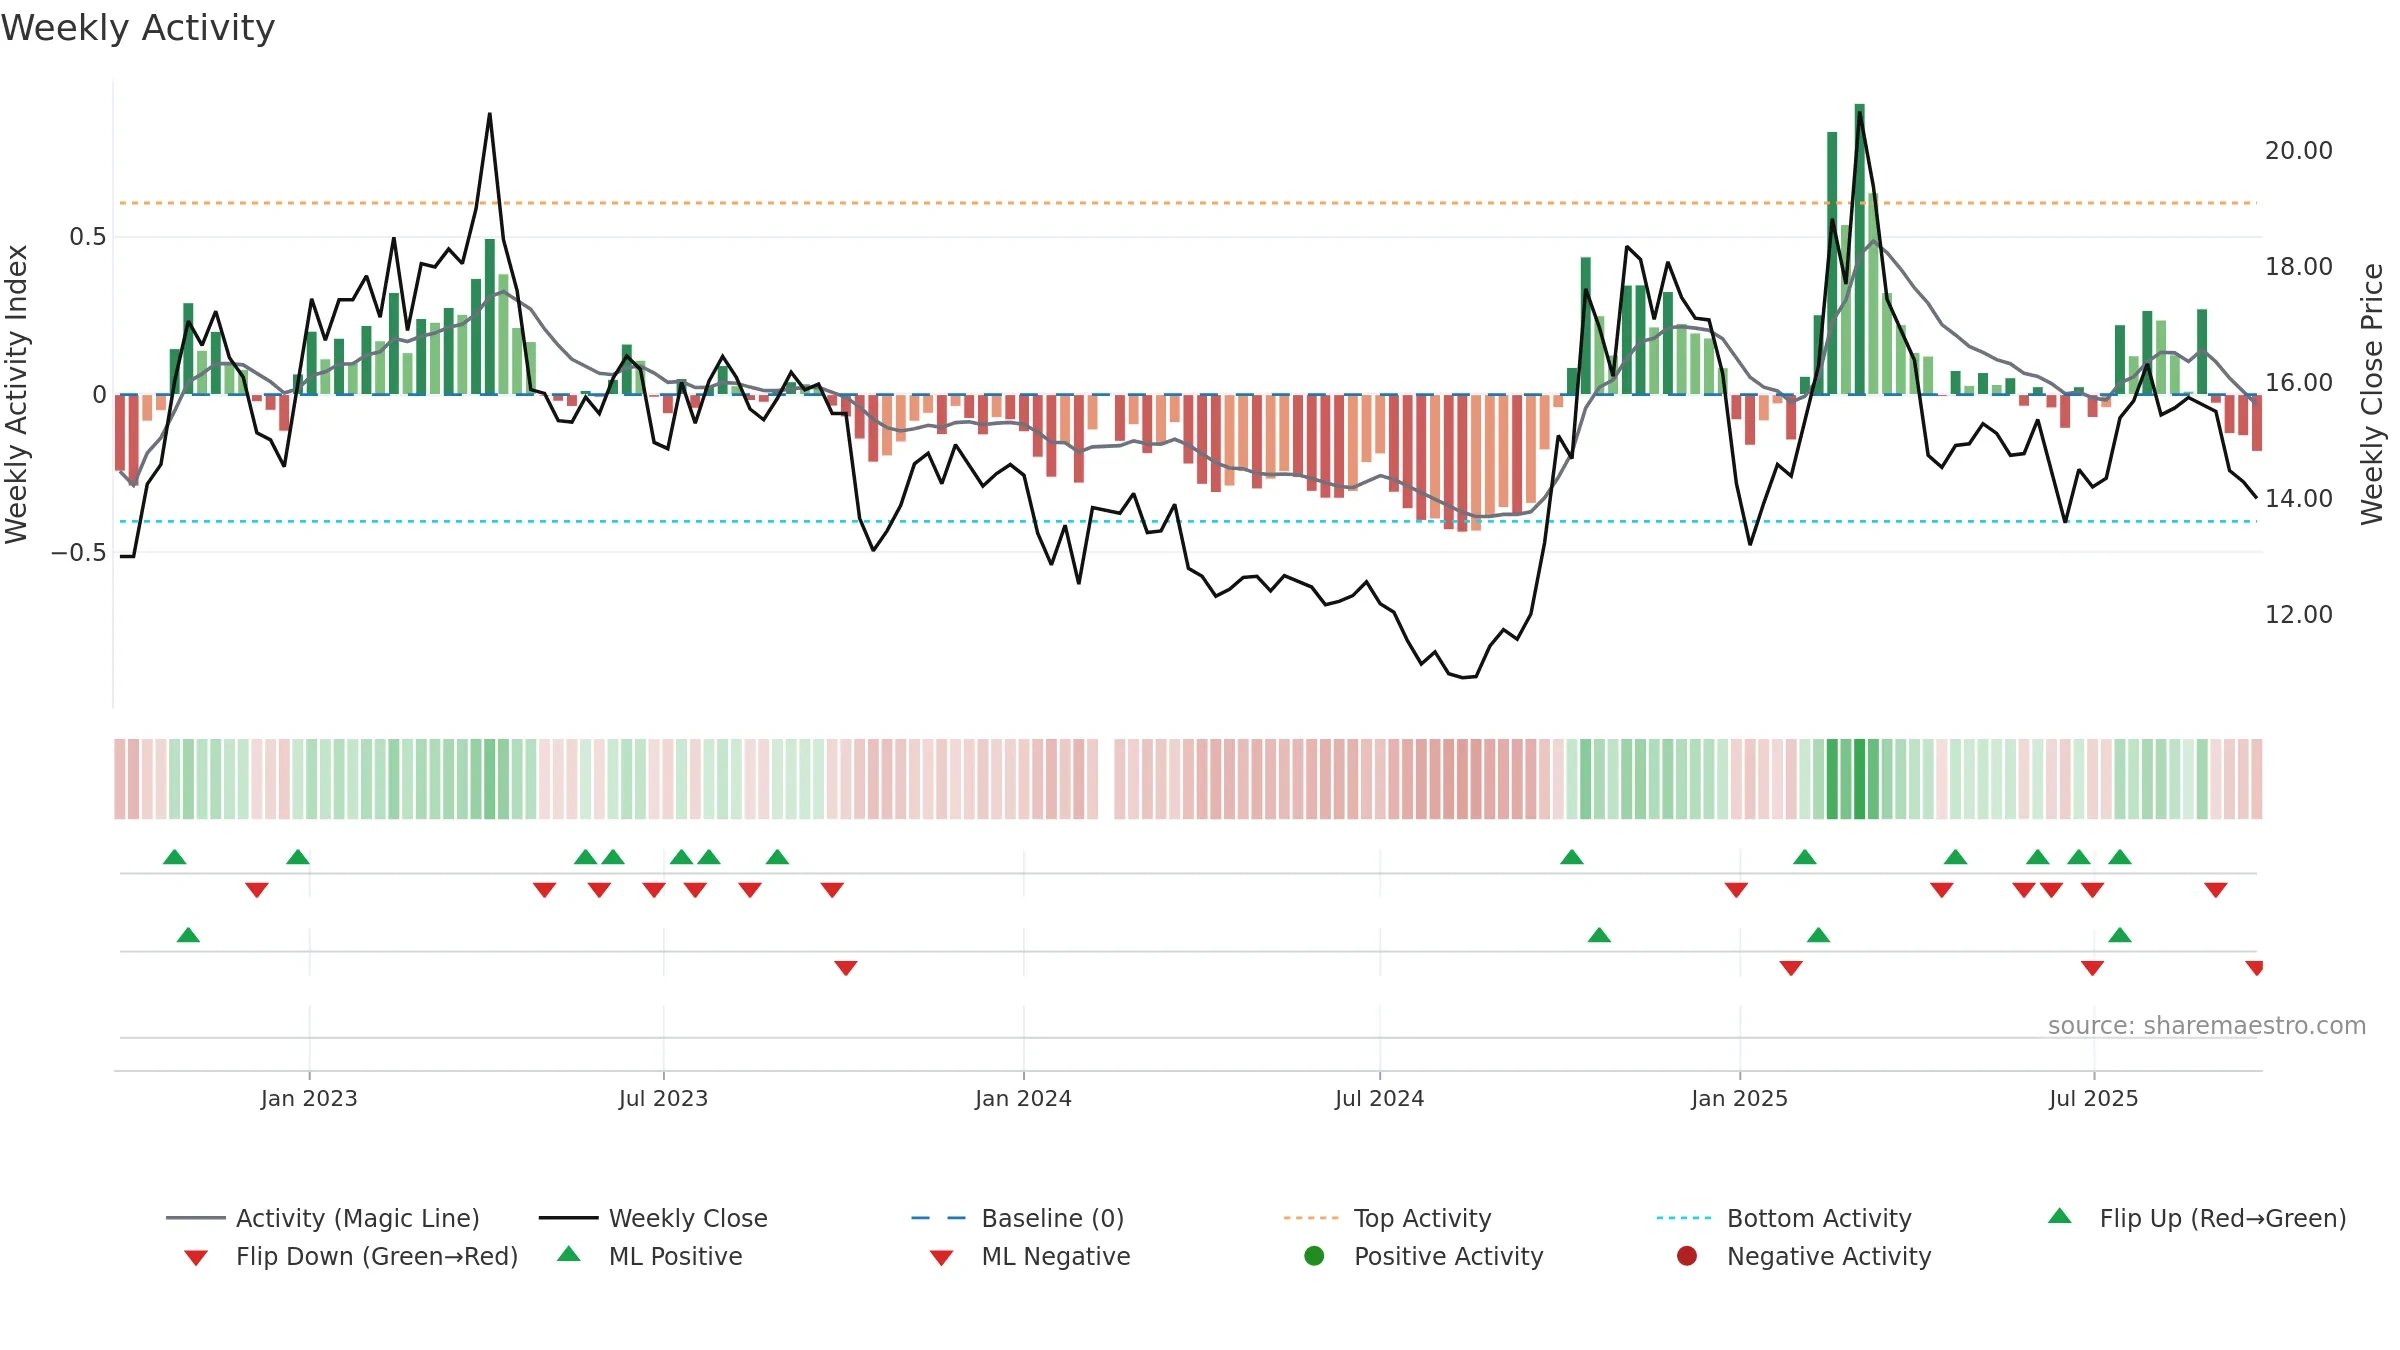Image resolution: width=2400 pixels, height=1350 pixels.
Task: Open the sharemaestro.com source credit
Action: 2207,1025
